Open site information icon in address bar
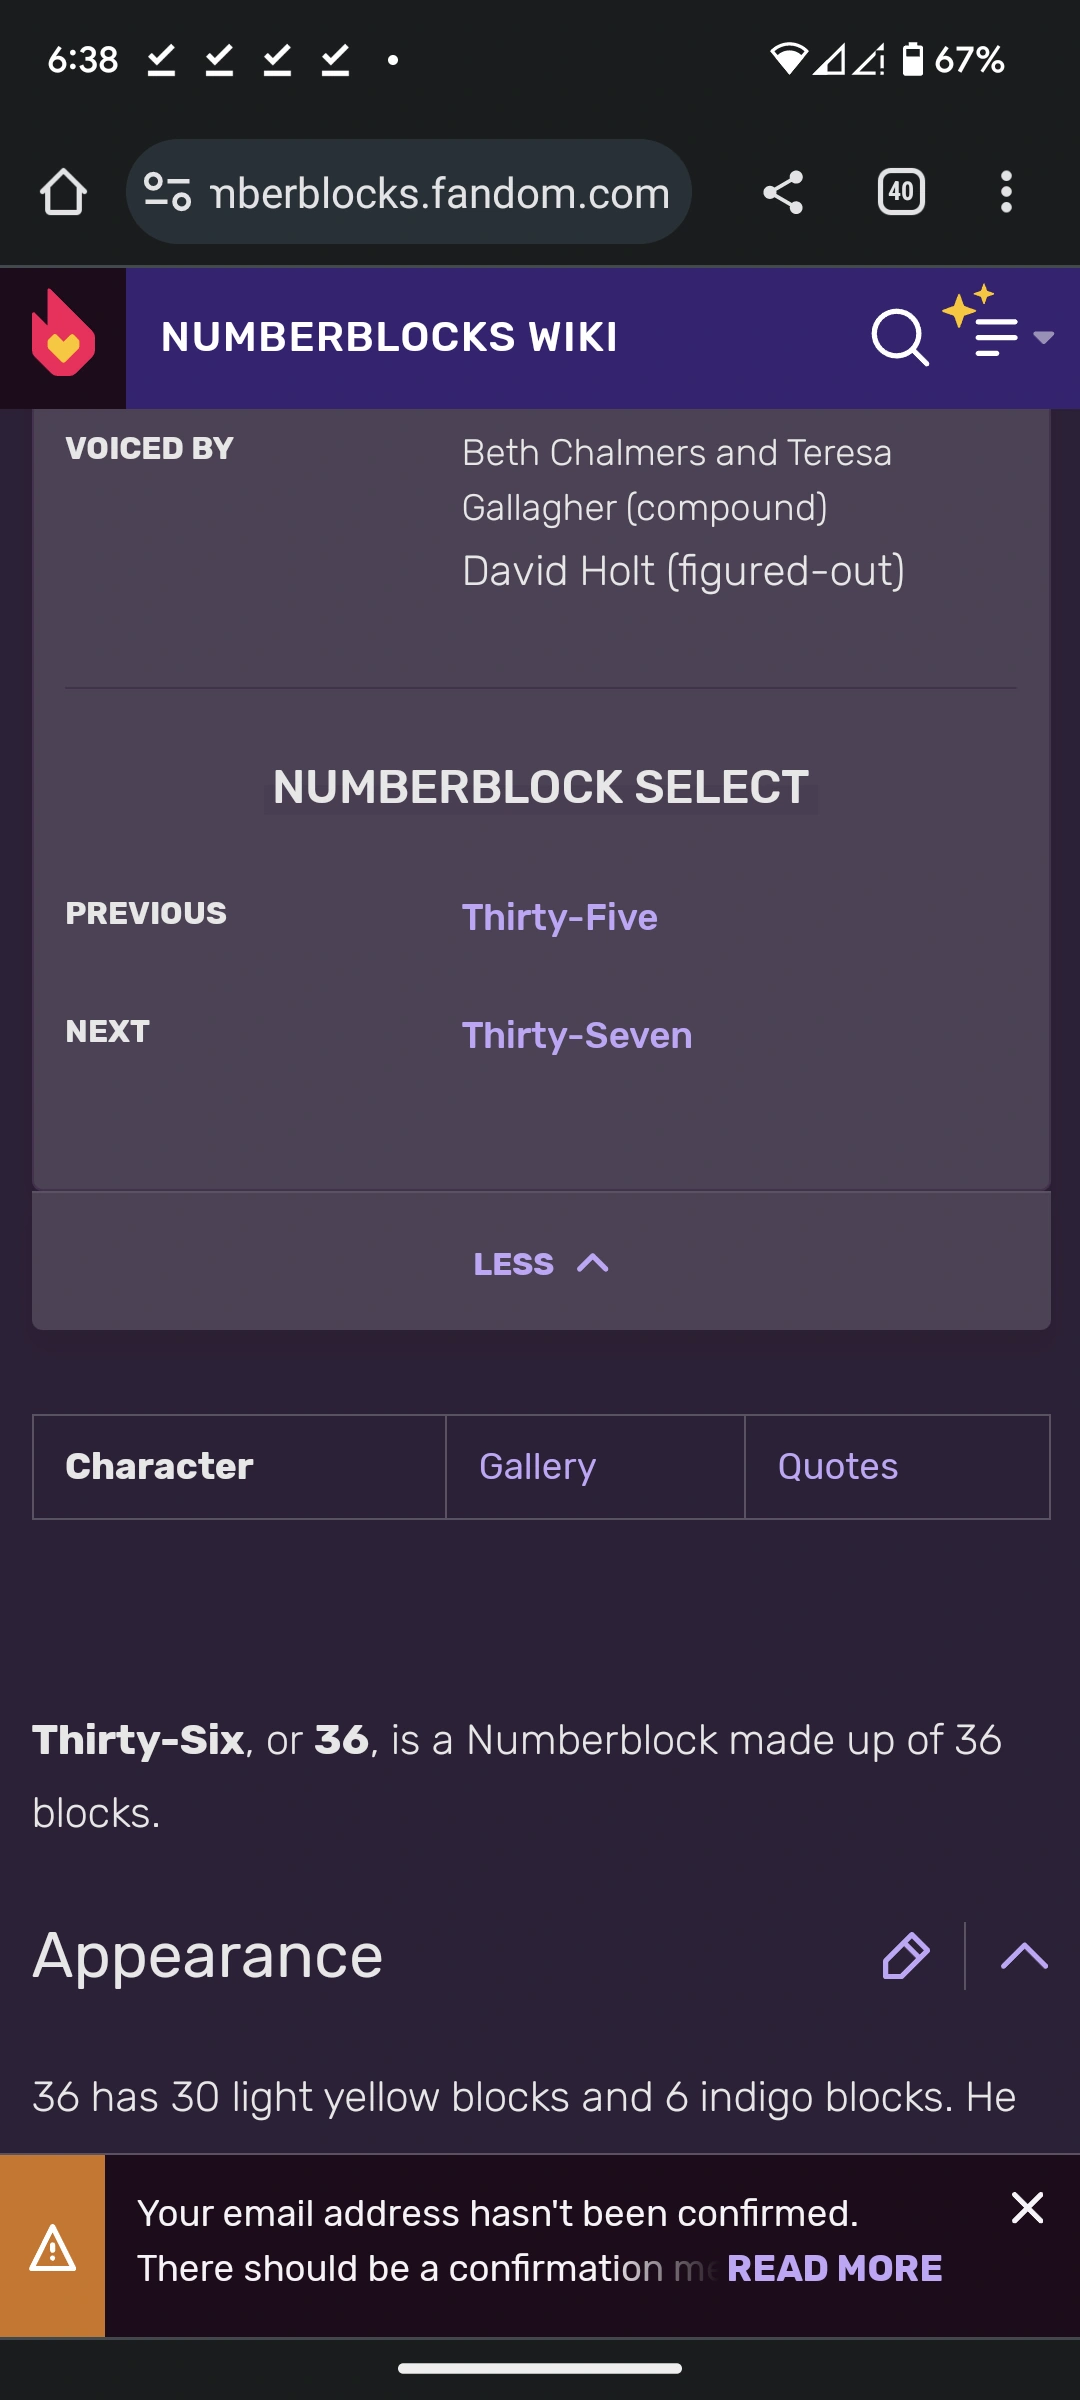Viewport: 1080px width, 2400px height. coord(167,192)
